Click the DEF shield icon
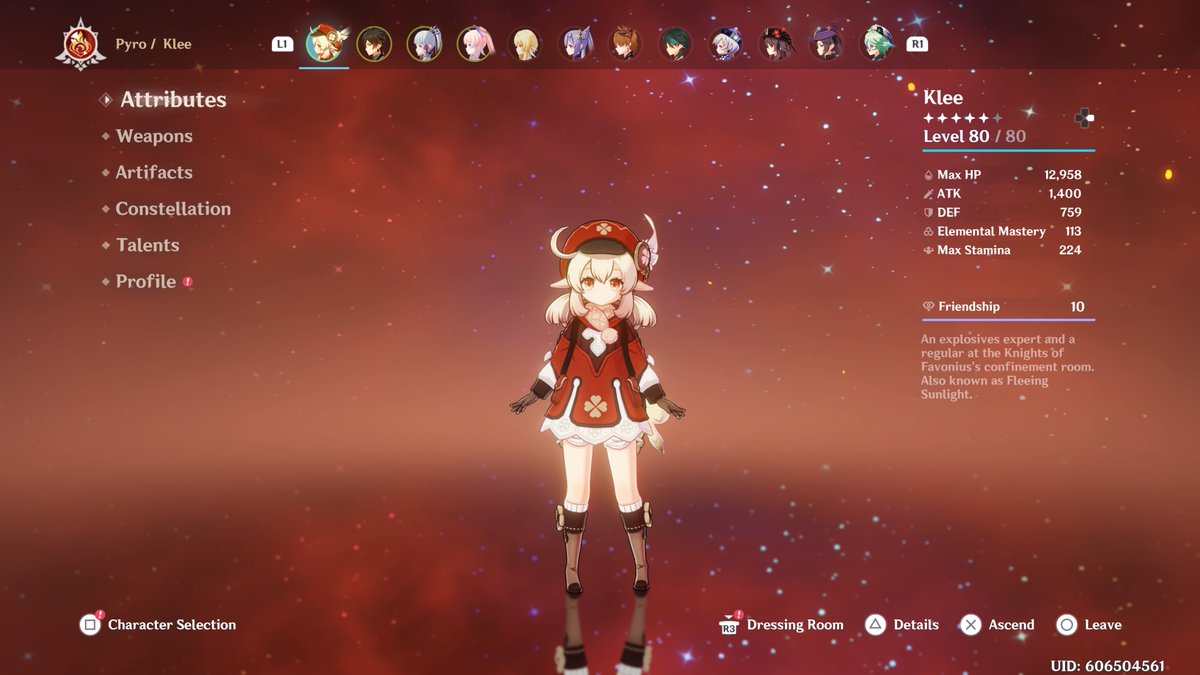The height and width of the screenshot is (675, 1200). point(928,213)
